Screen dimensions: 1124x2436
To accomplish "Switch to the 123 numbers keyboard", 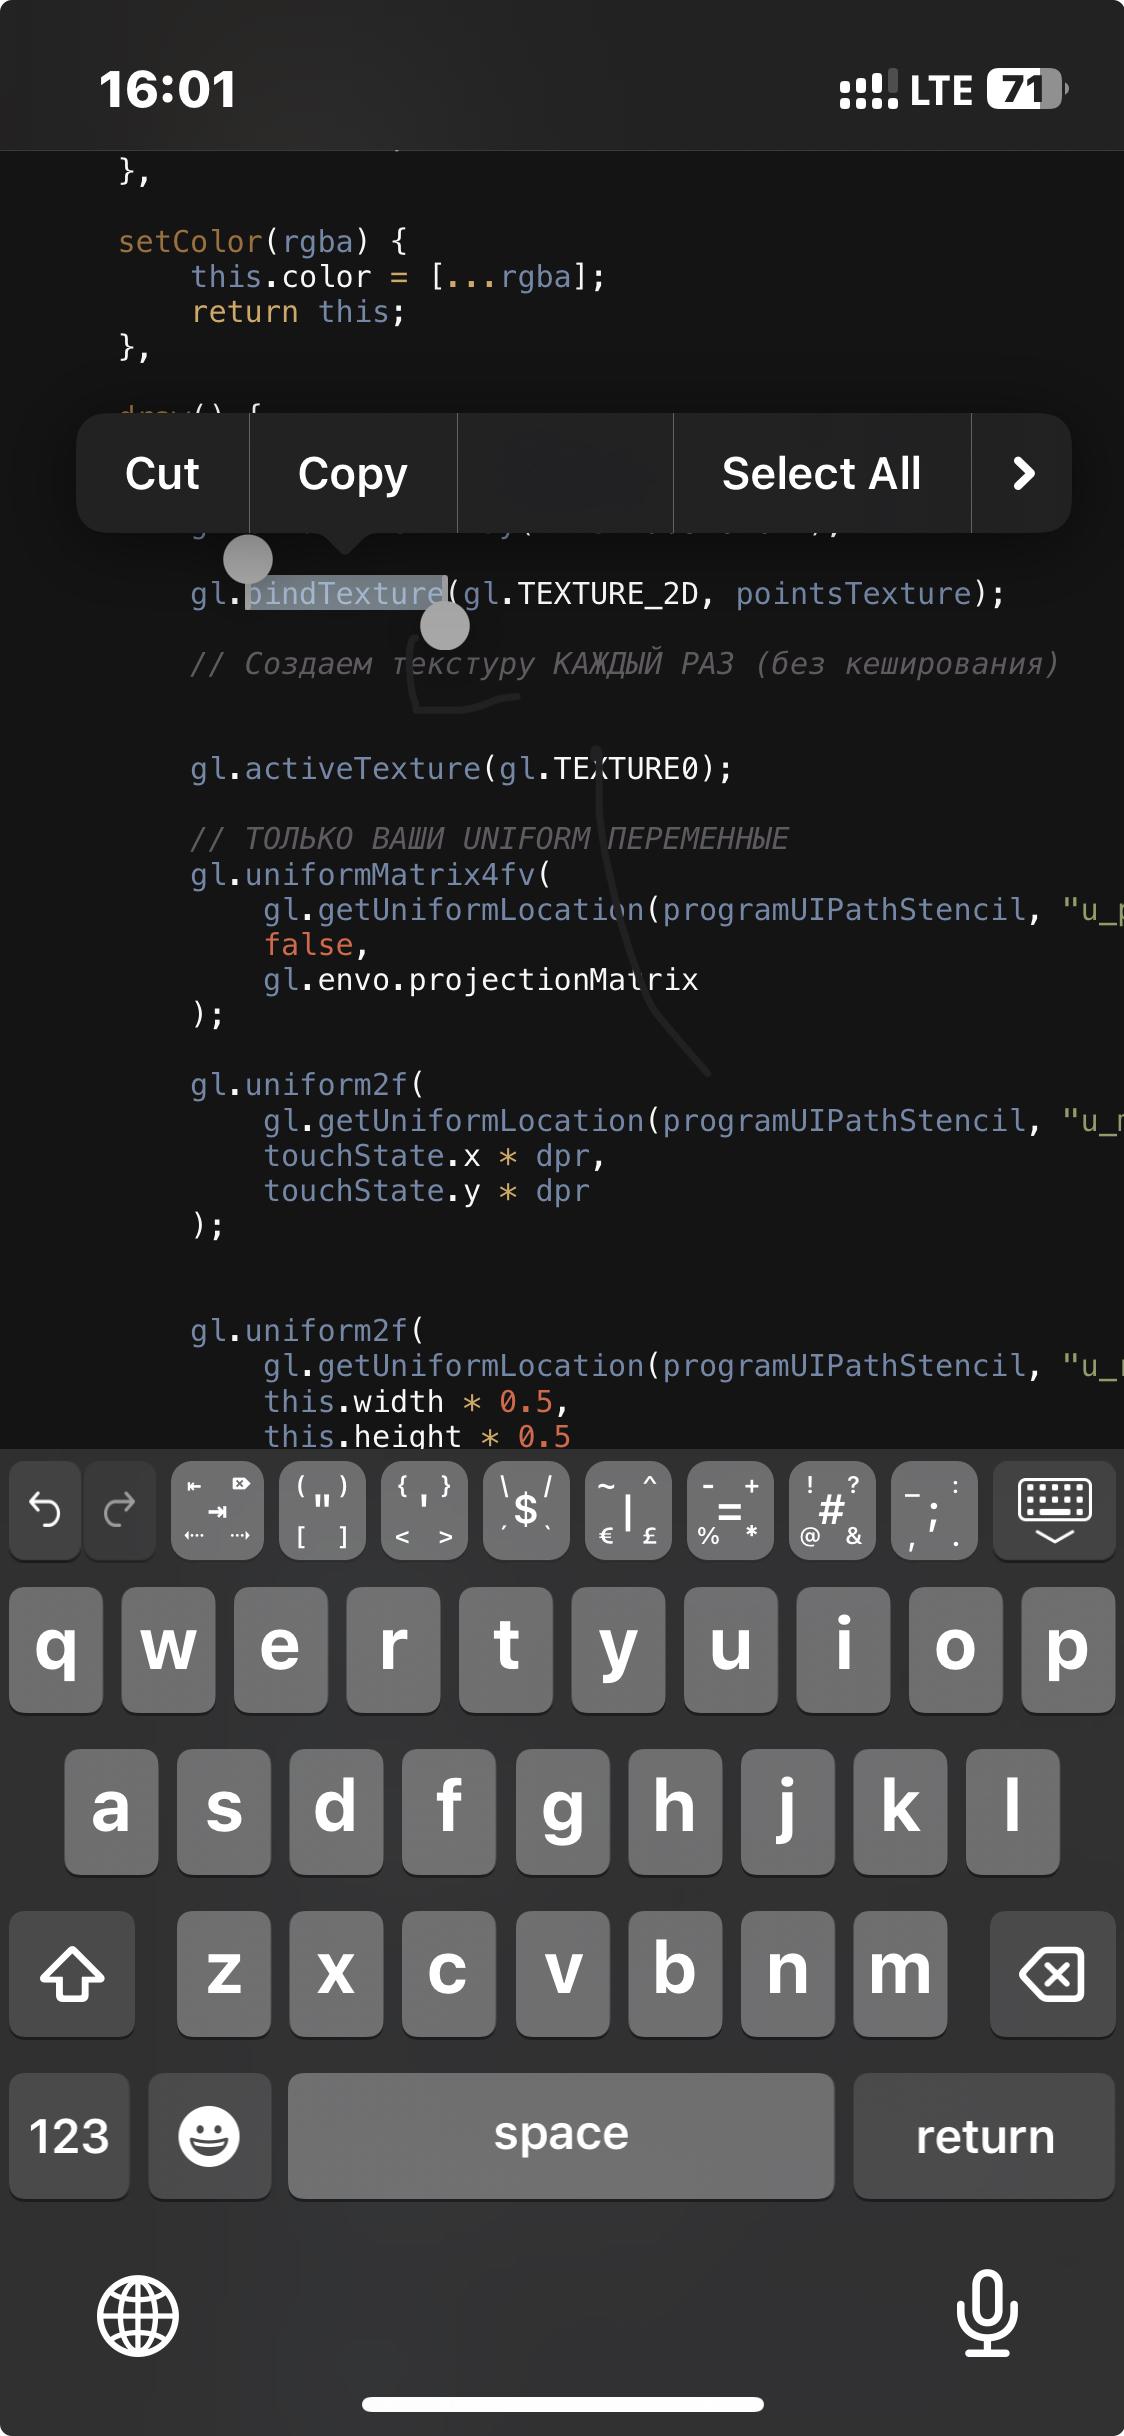I will pyautogui.click(x=69, y=2136).
